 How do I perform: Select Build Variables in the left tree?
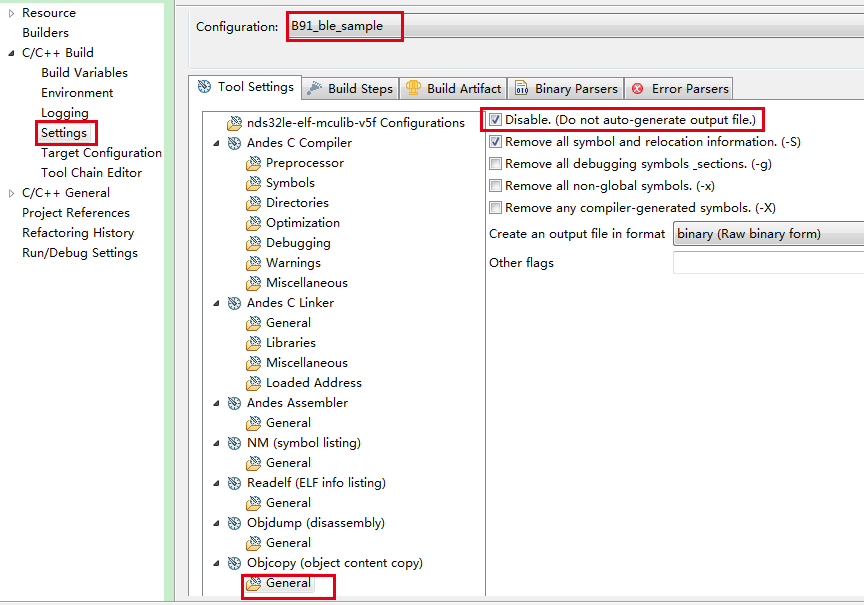pyautogui.click(x=84, y=73)
